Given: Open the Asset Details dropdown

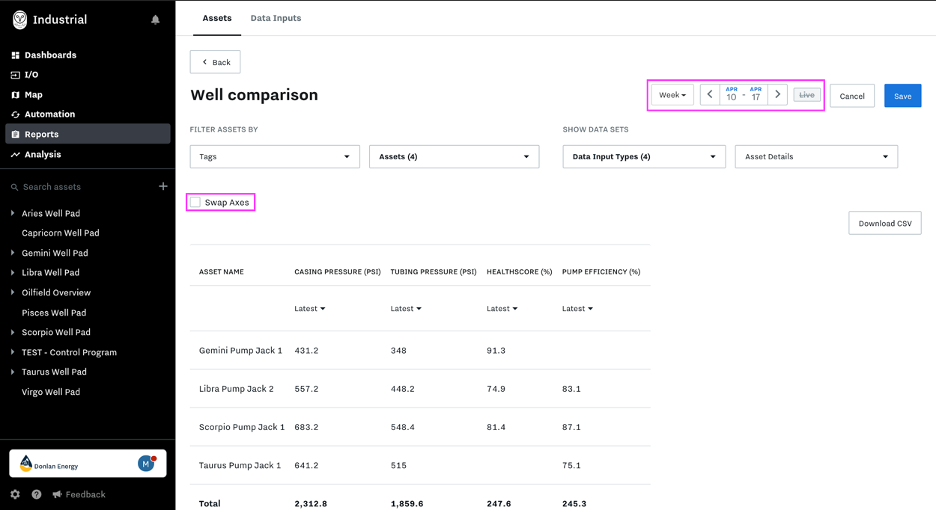Looking at the screenshot, I should pyautogui.click(x=816, y=156).
